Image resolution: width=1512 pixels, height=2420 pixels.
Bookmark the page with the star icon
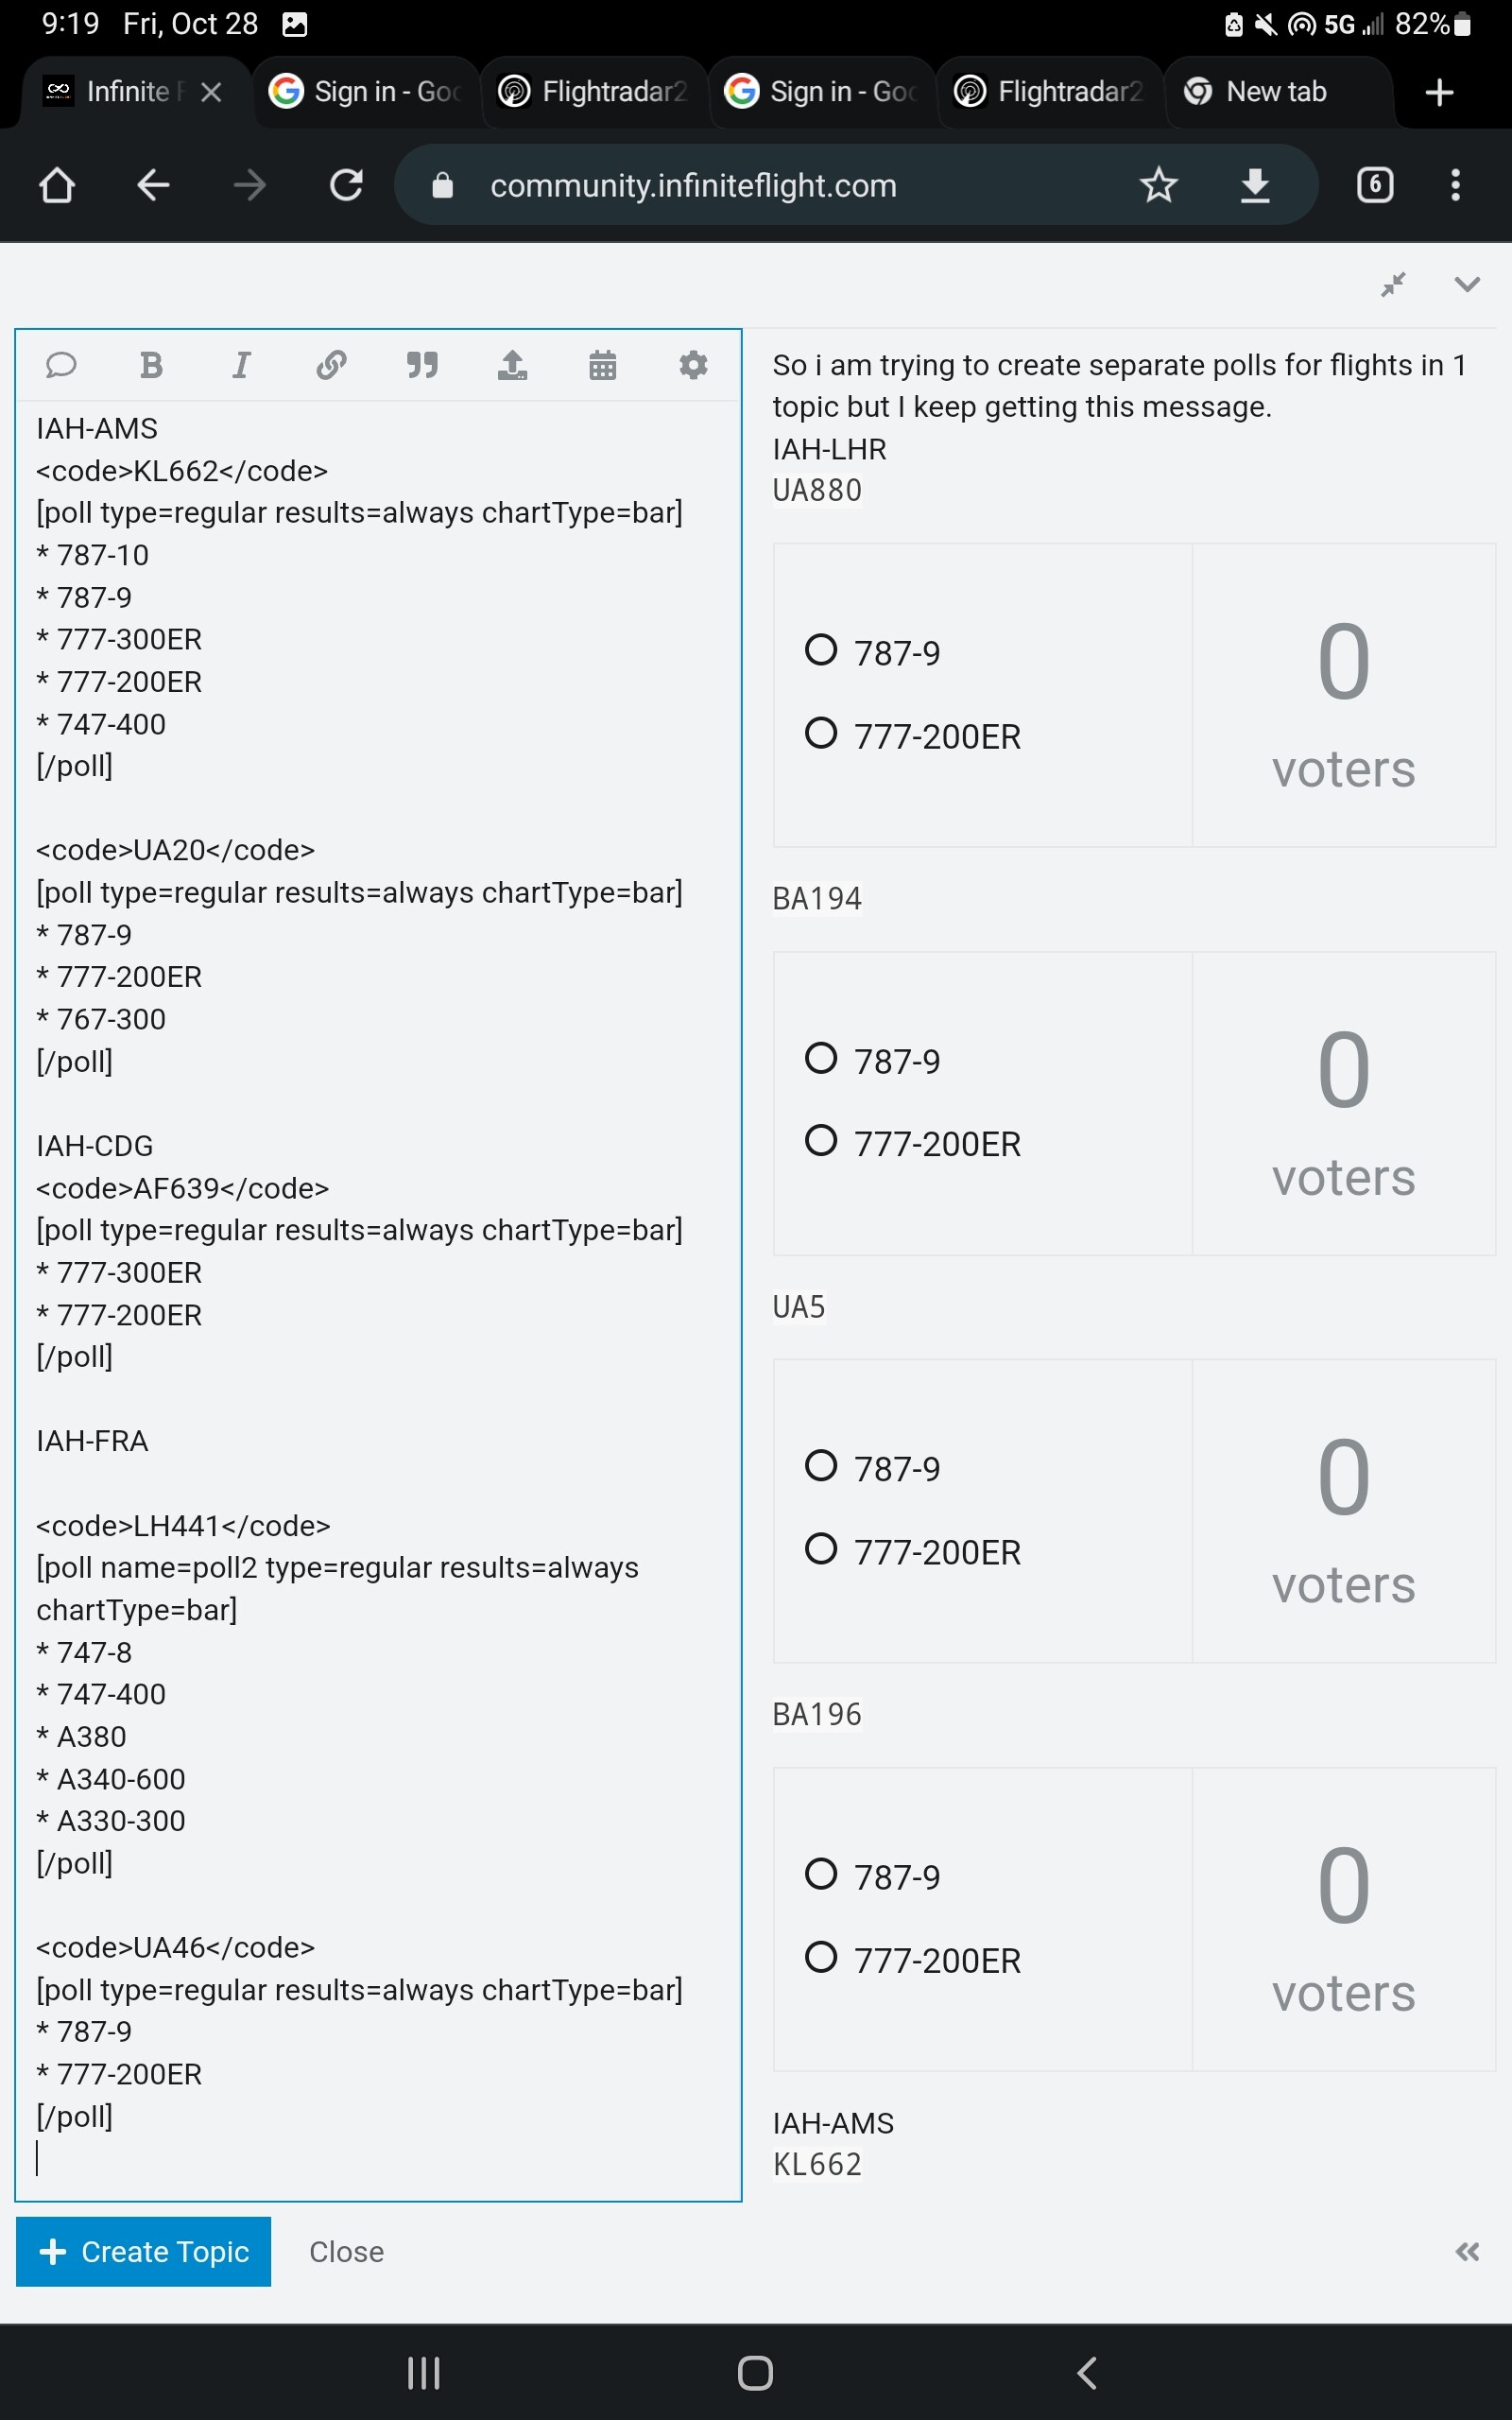click(1158, 186)
